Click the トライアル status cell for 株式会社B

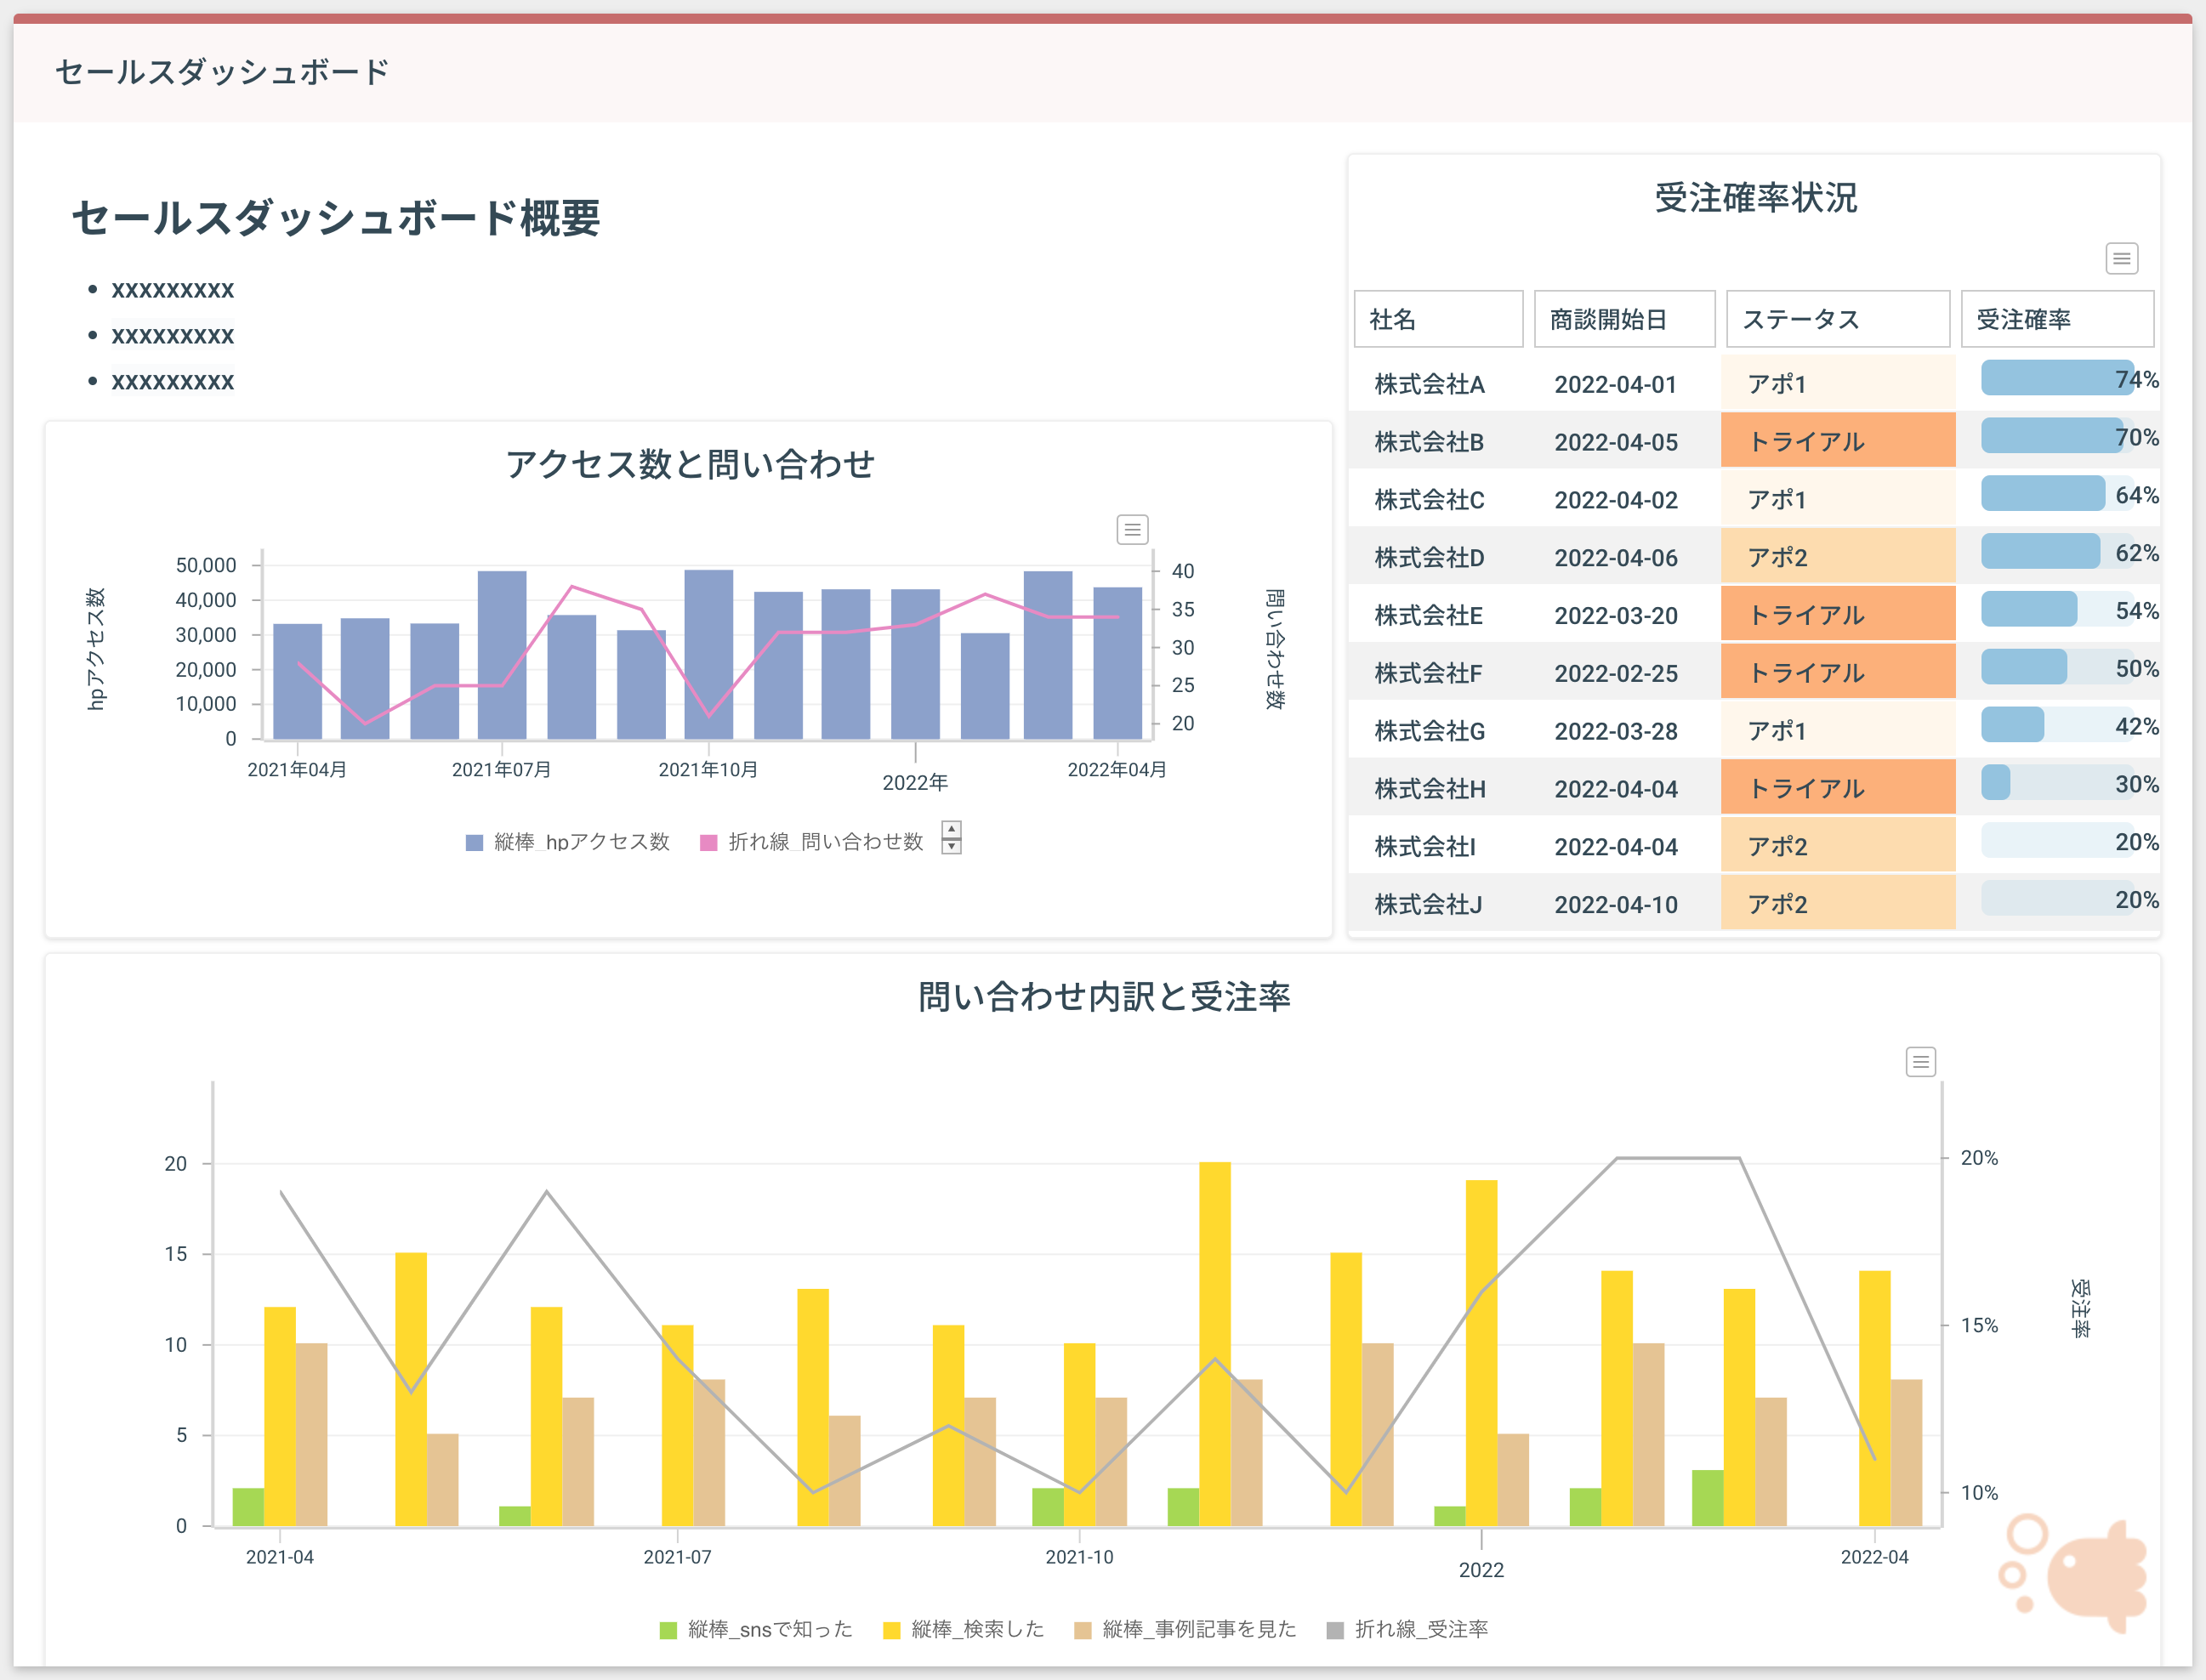[1837, 441]
